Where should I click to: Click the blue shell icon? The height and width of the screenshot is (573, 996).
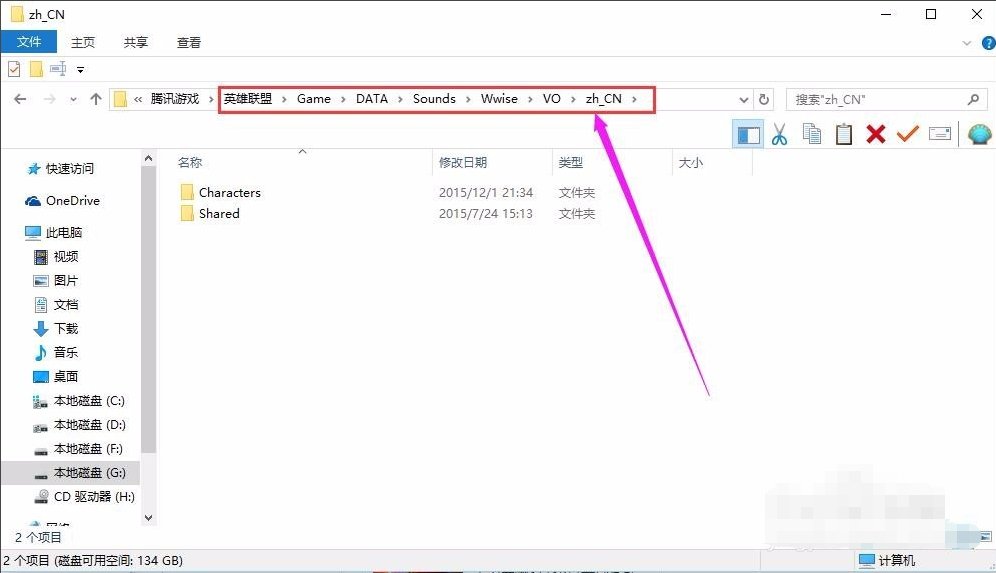point(979,134)
